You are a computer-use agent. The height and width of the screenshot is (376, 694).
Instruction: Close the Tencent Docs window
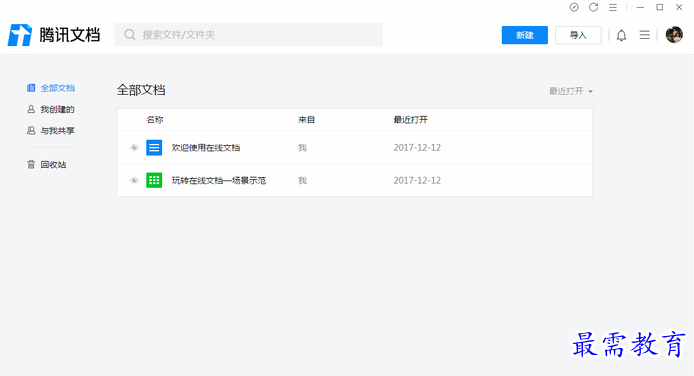pyautogui.click(x=679, y=7)
